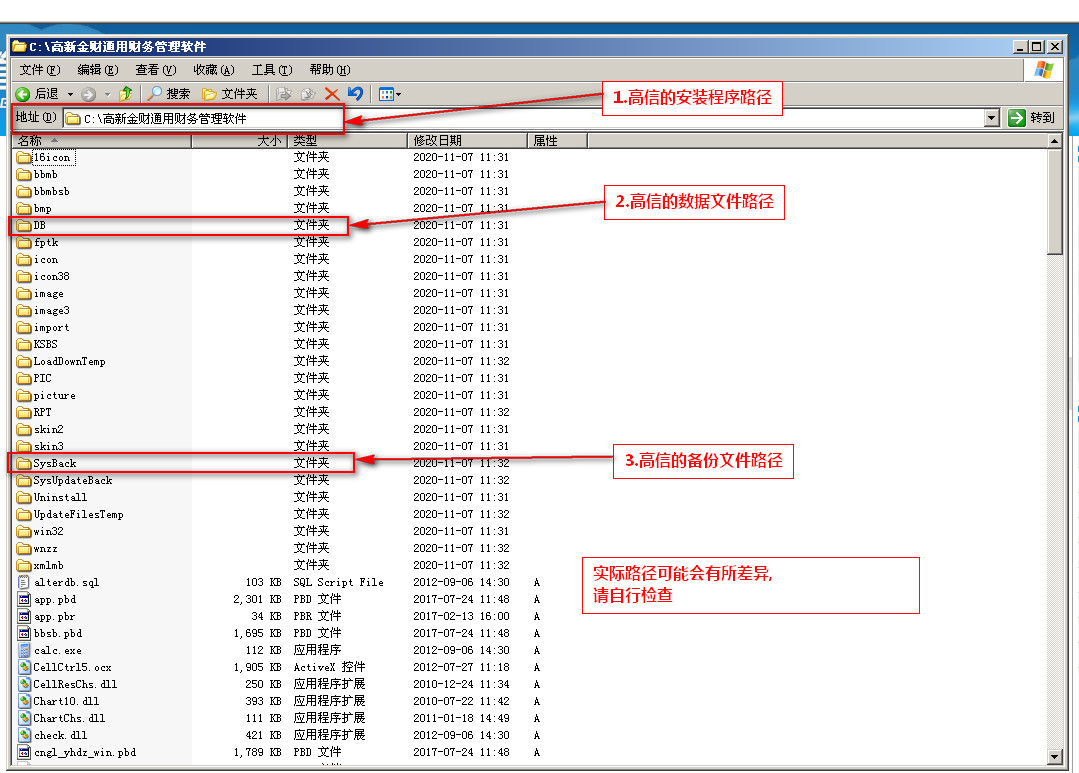Toggle the Folders pane toolbar button
Viewport: 1079px width, 773px height.
coord(230,94)
